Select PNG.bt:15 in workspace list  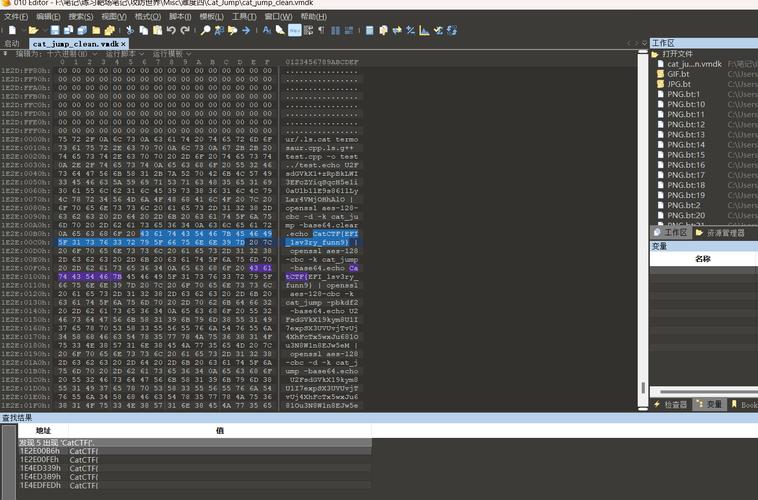686,155
